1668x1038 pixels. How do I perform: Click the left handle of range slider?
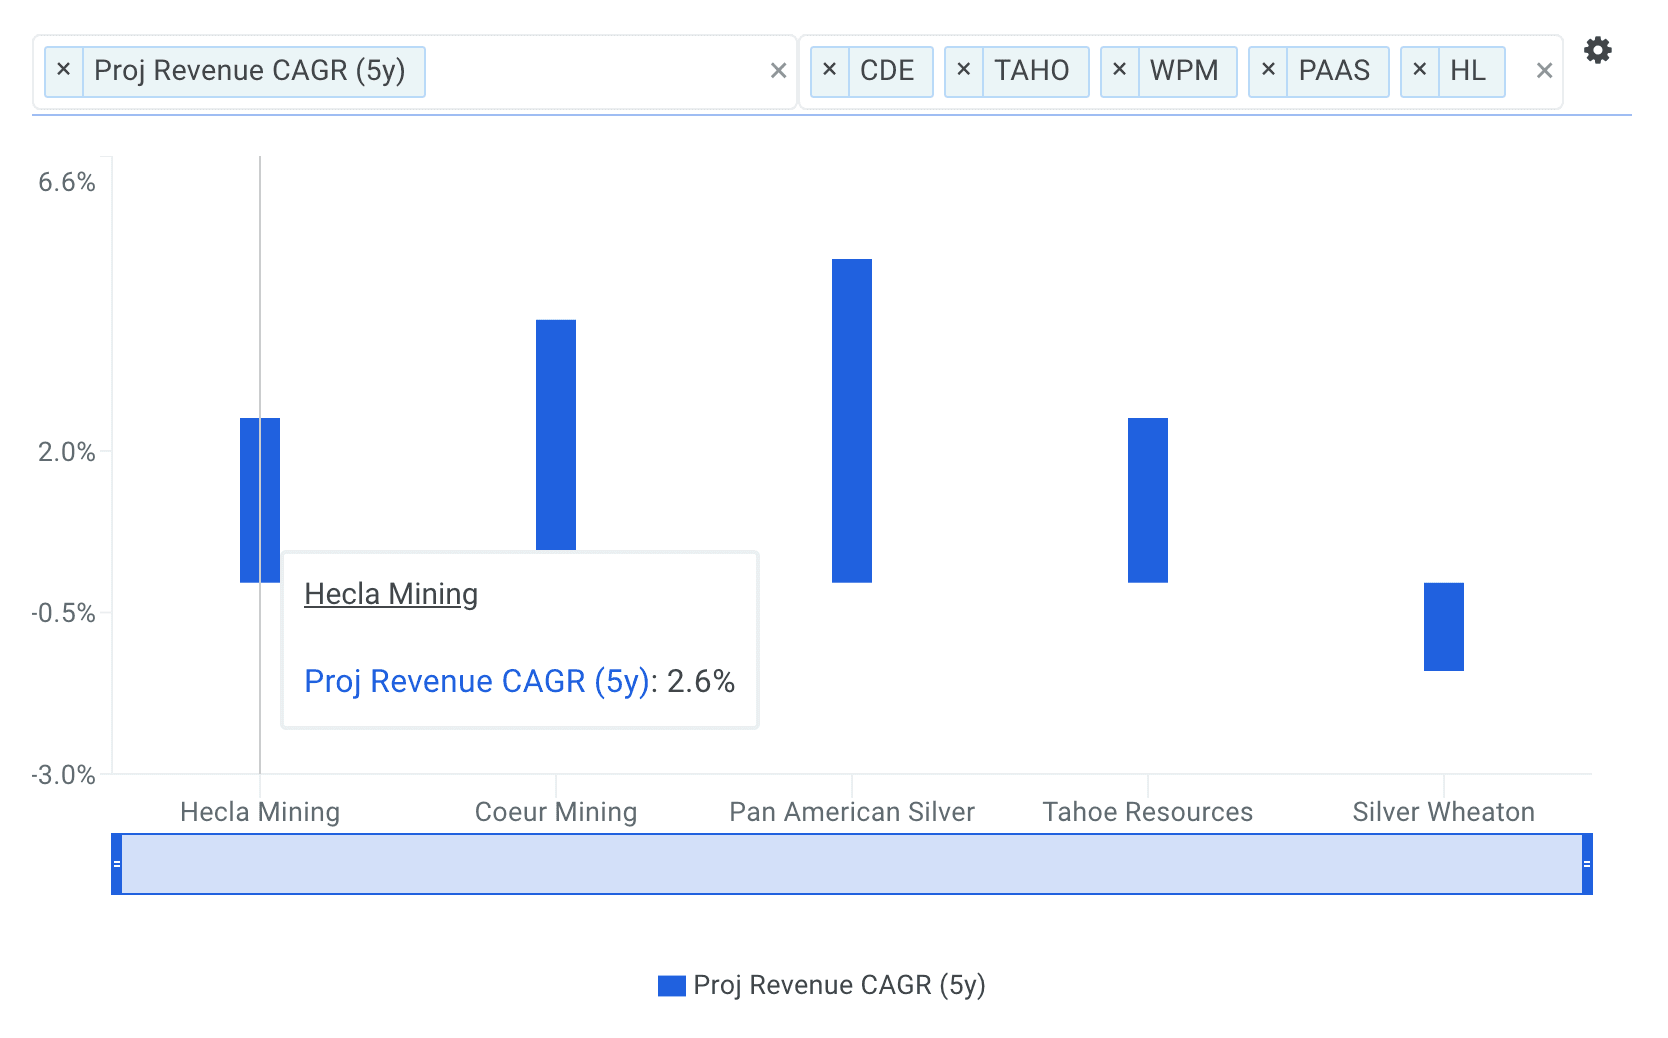117,864
